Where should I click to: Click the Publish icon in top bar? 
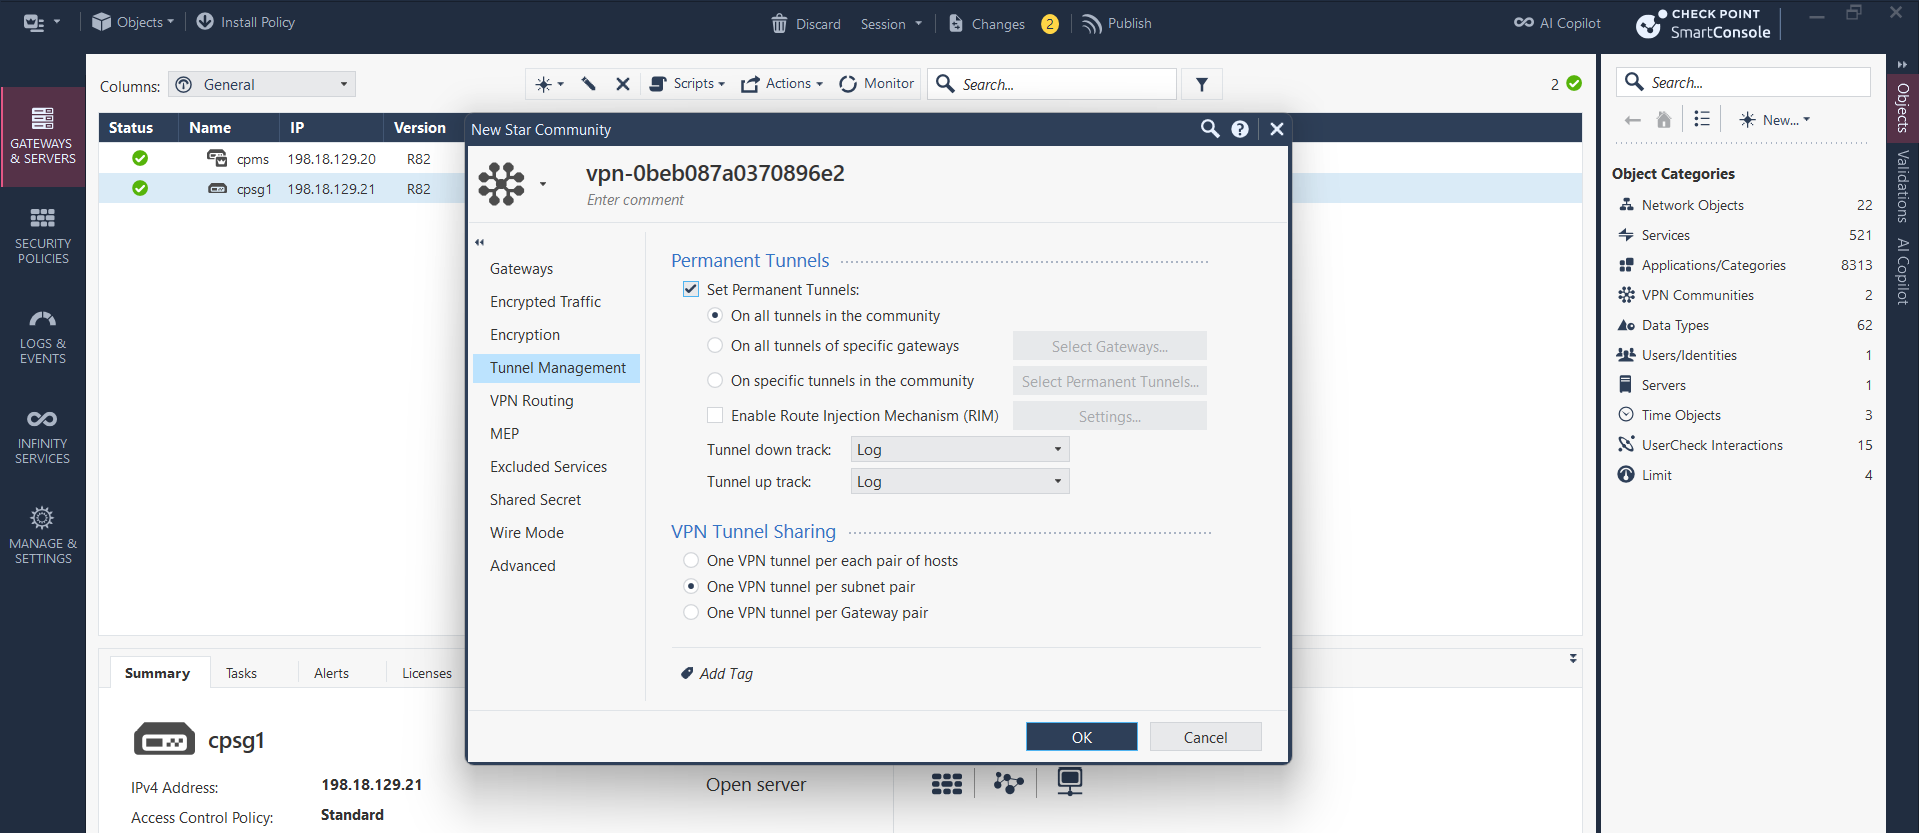tap(1091, 23)
